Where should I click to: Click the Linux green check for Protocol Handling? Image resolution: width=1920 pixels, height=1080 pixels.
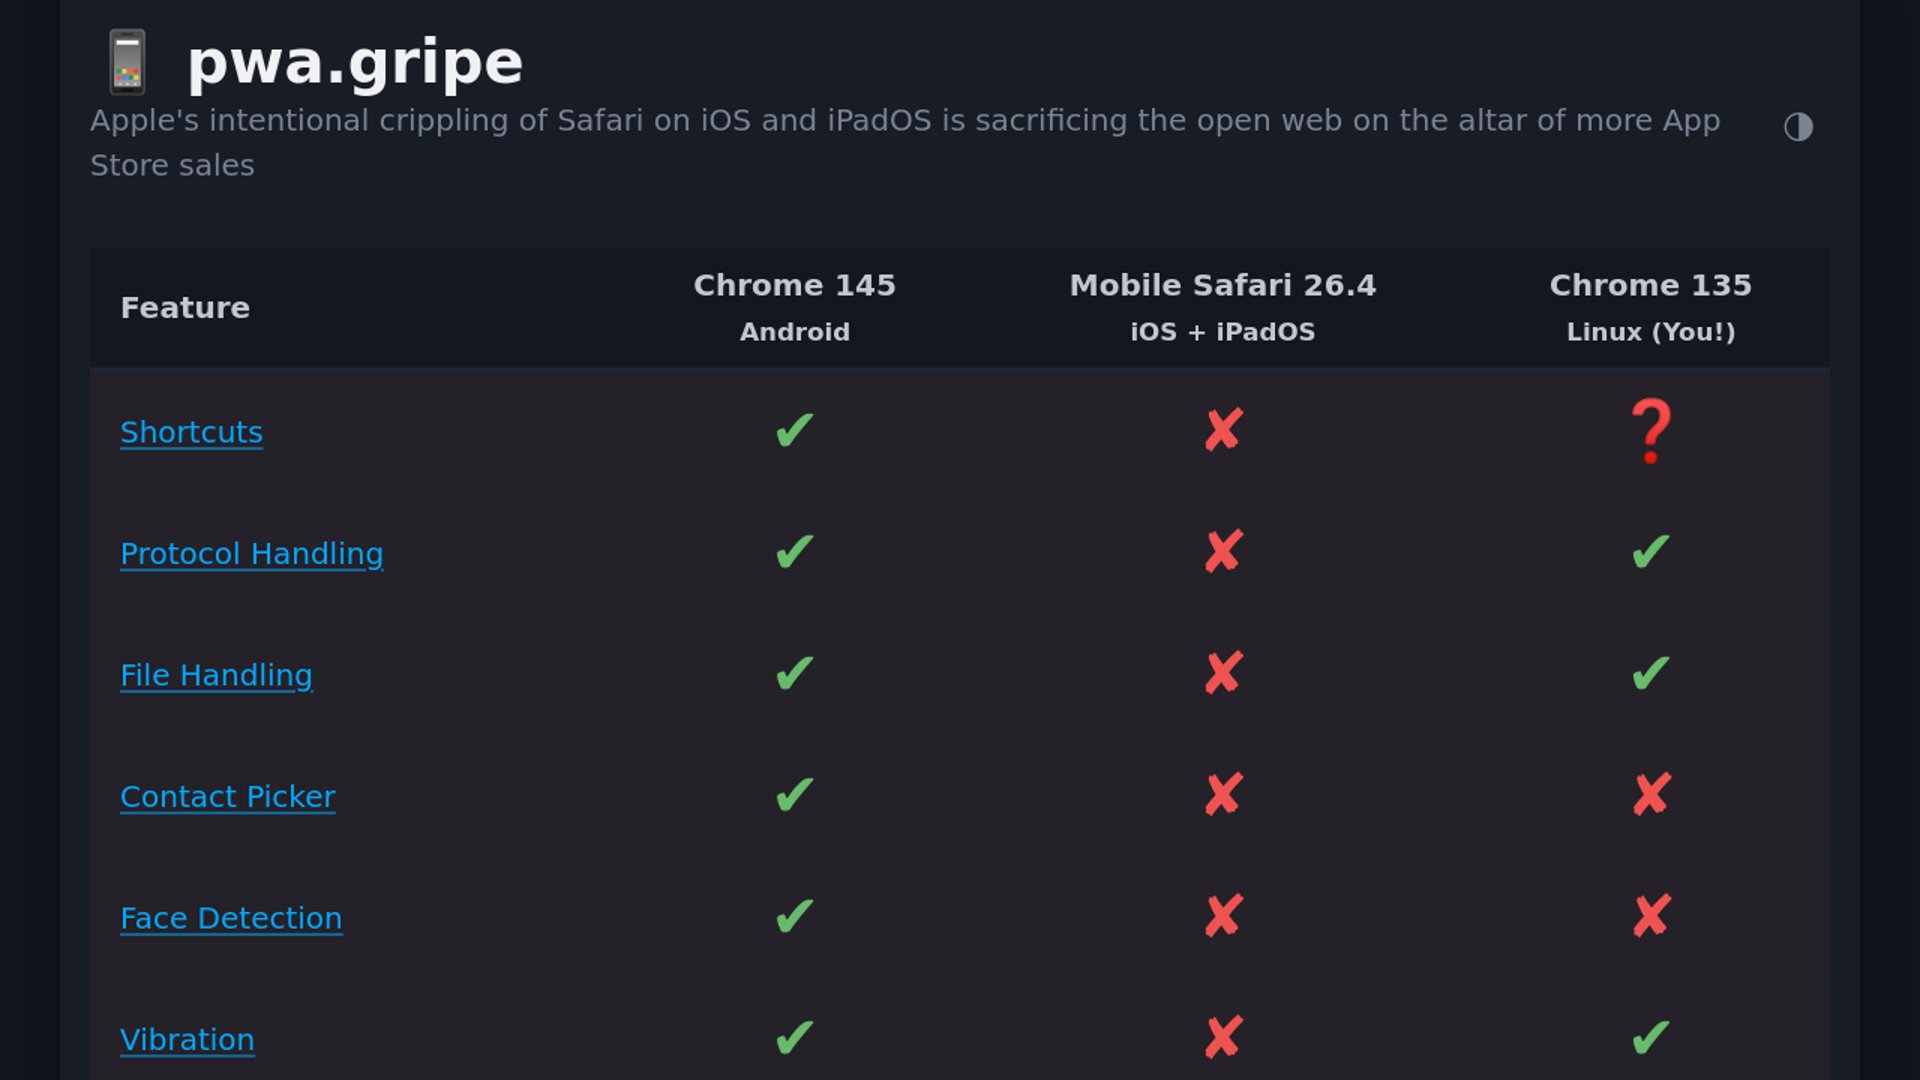click(1651, 552)
